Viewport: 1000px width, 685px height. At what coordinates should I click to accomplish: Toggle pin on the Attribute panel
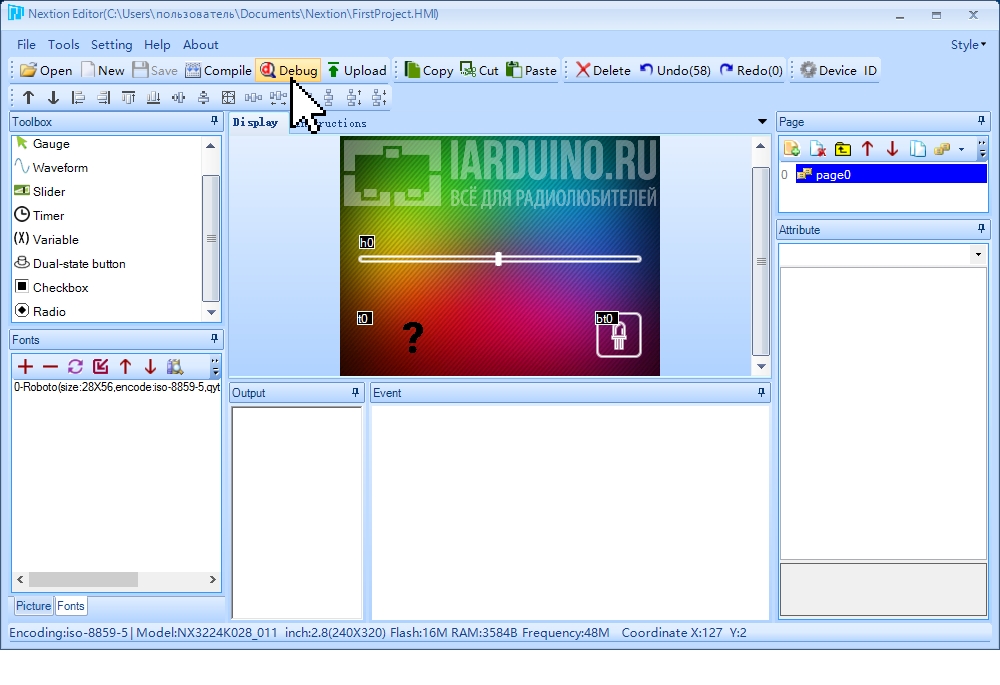tap(981, 228)
